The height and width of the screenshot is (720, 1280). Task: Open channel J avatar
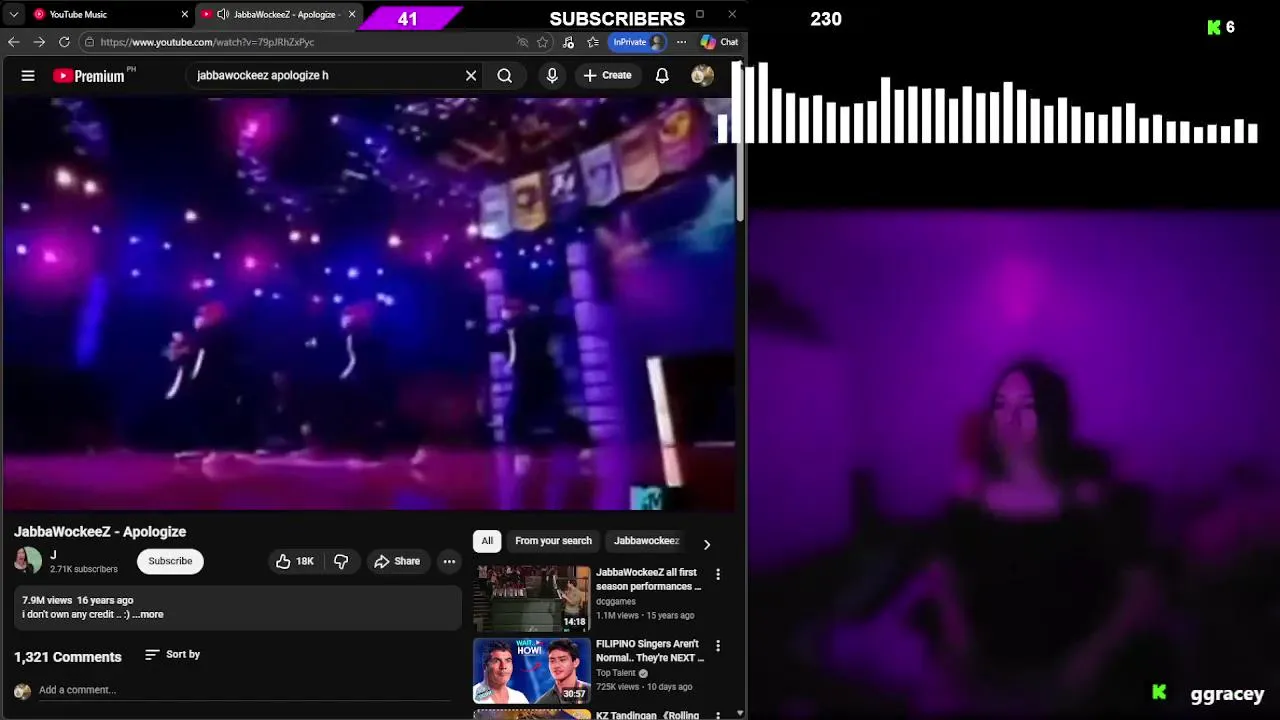coord(28,561)
